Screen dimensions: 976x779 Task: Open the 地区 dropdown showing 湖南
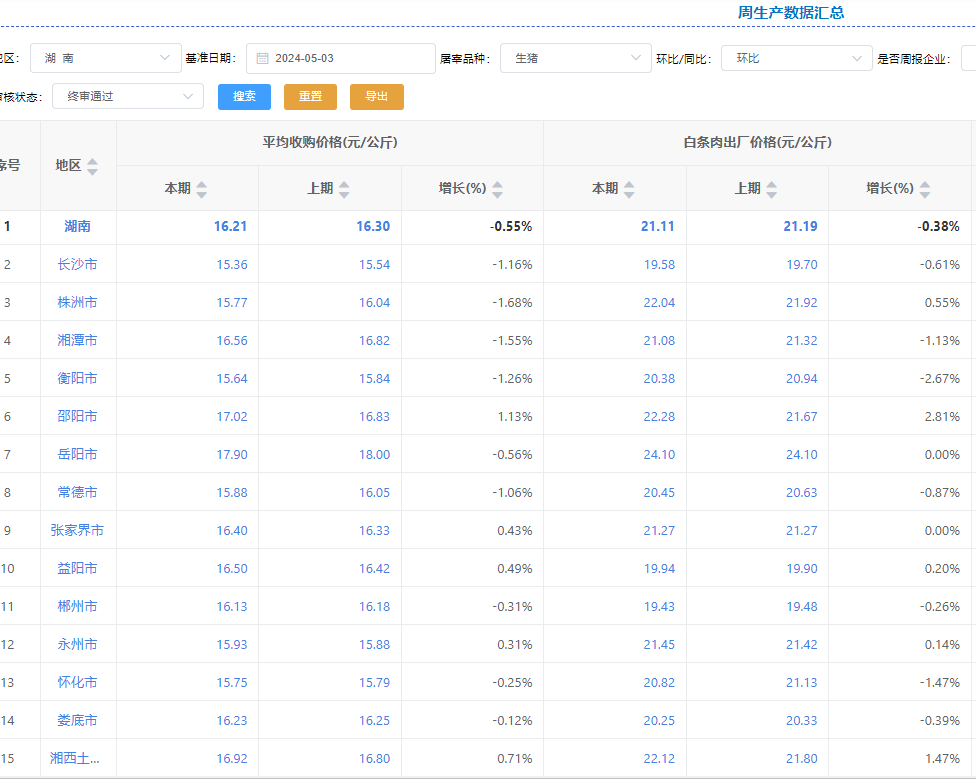pyautogui.click(x=105, y=58)
